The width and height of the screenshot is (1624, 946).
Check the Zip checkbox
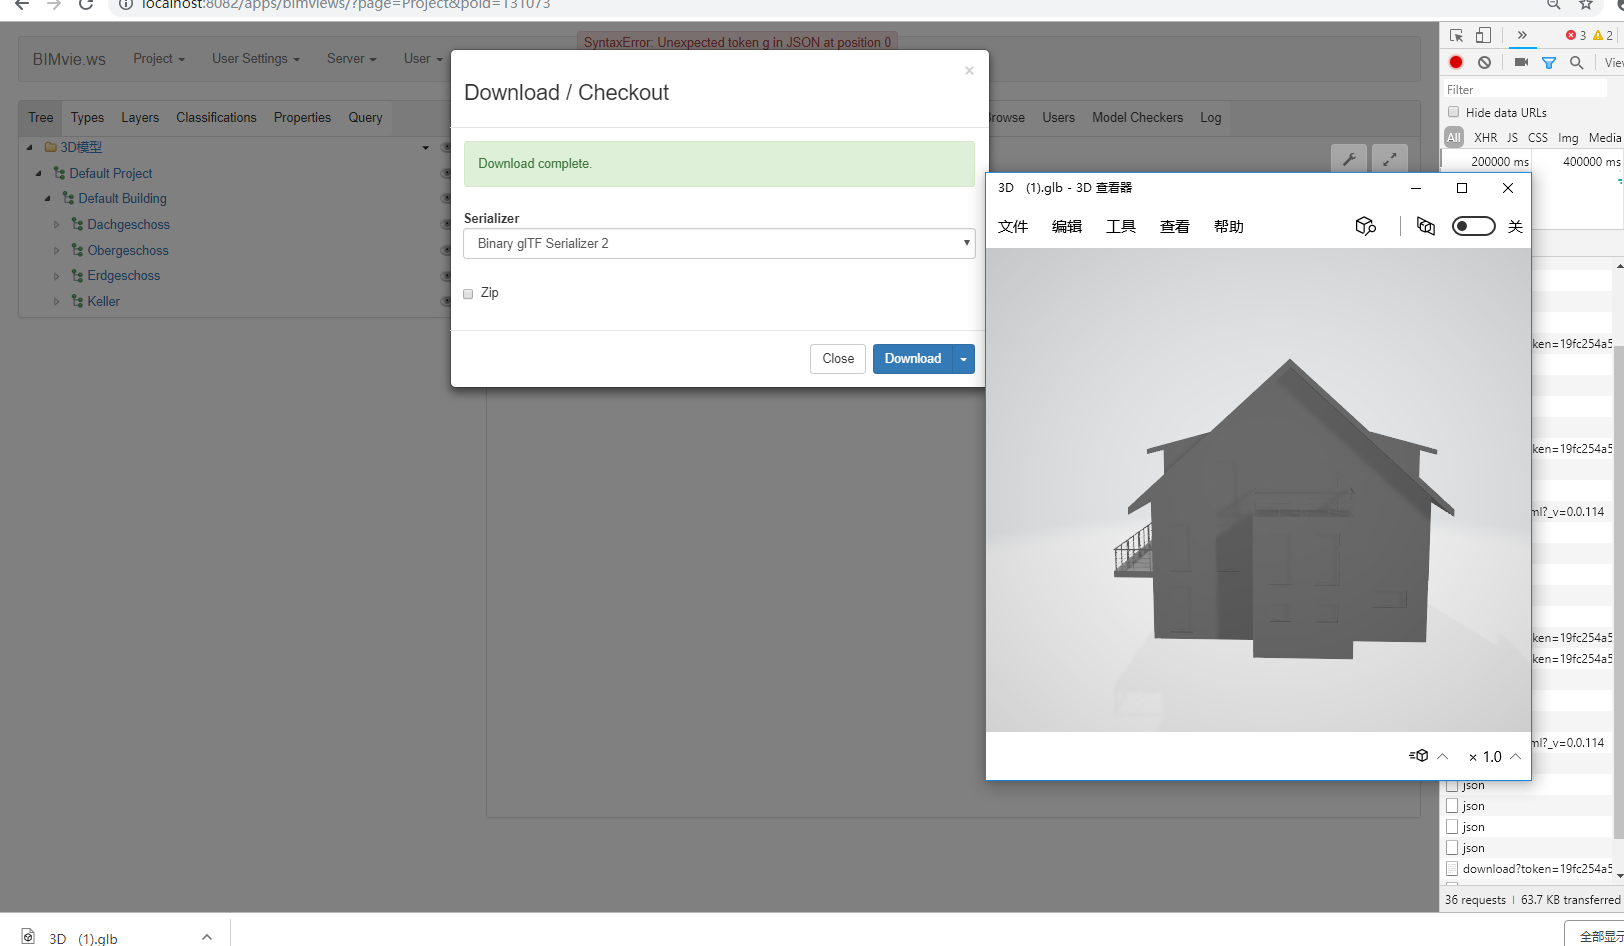pos(468,294)
